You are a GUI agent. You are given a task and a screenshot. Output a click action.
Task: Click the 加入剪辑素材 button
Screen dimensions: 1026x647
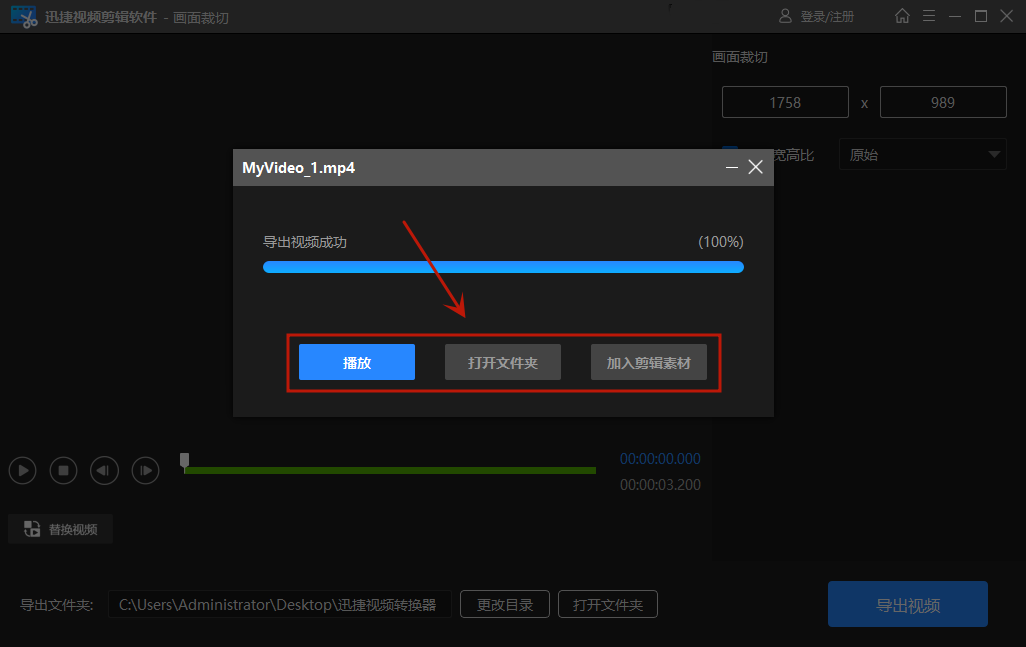point(649,362)
